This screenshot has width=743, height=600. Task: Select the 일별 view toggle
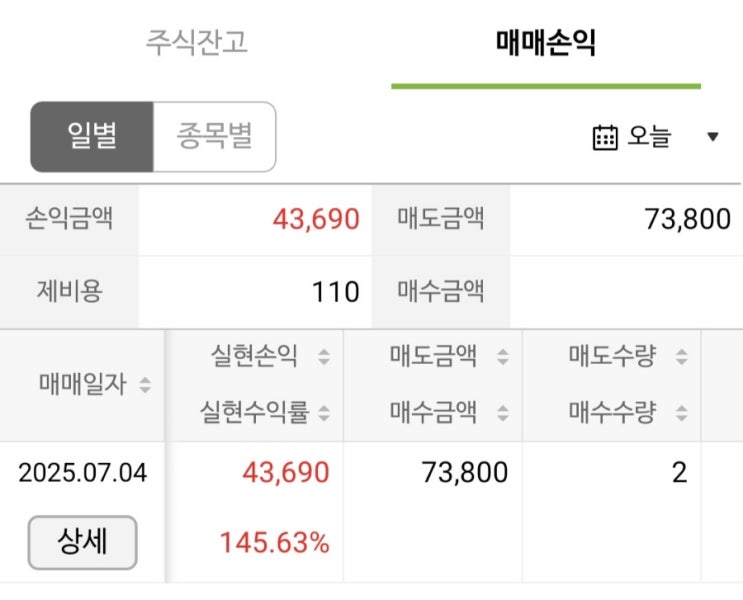tap(92, 136)
